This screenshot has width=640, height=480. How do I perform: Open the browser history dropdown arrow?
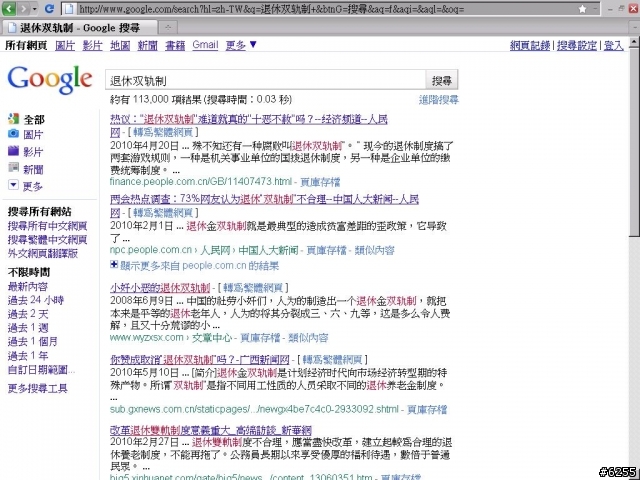click(35, 9)
